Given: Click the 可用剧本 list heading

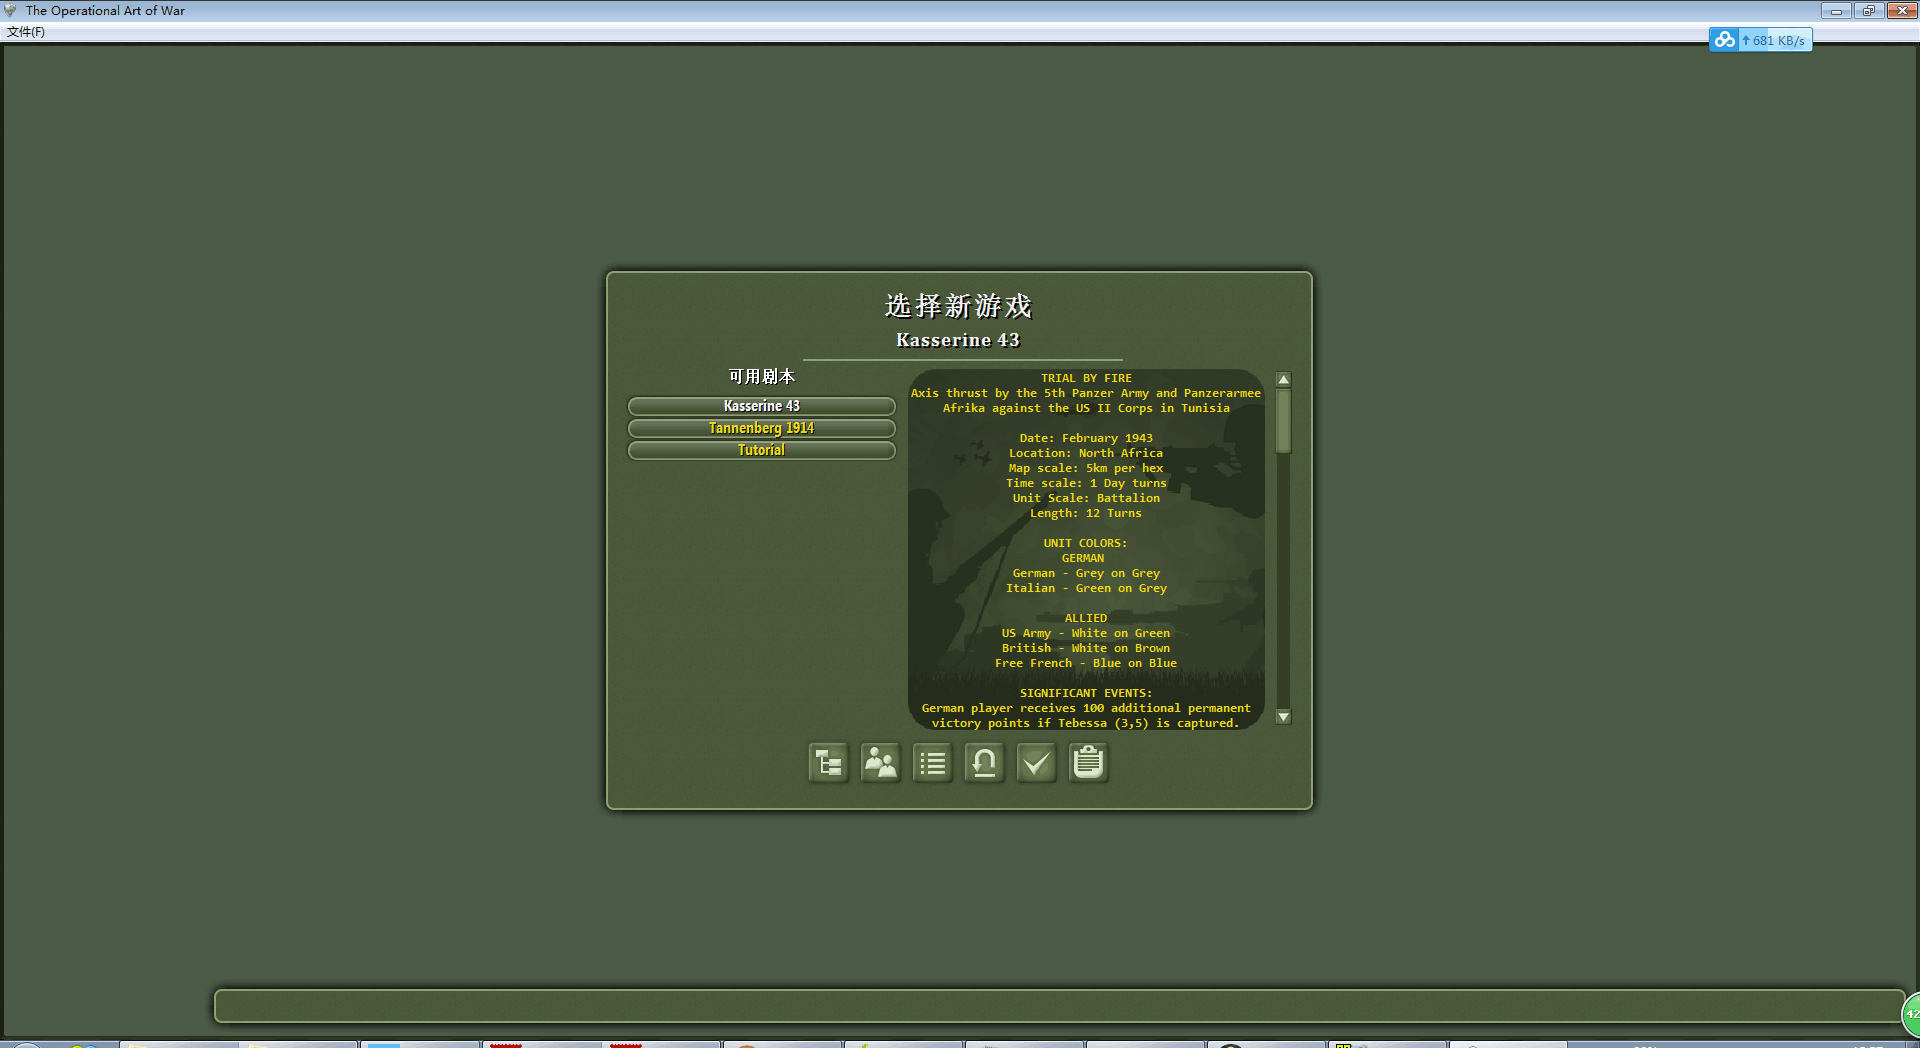Looking at the screenshot, I should tap(761, 377).
